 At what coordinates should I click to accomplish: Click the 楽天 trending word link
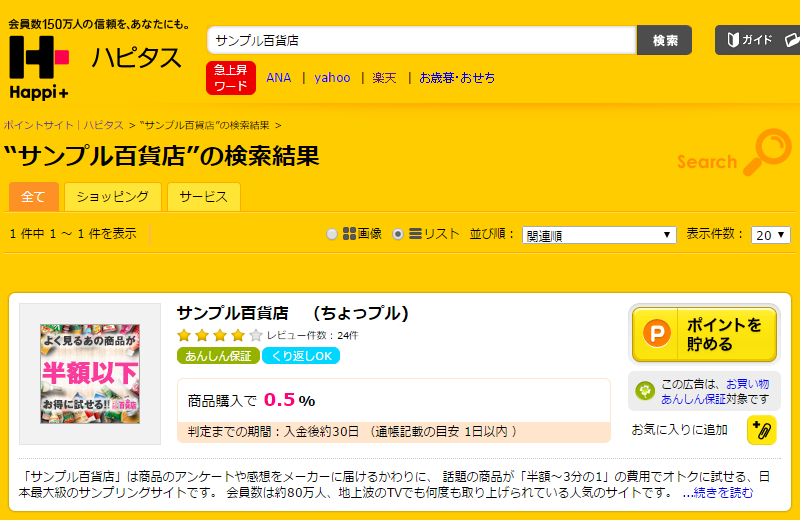point(384,78)
